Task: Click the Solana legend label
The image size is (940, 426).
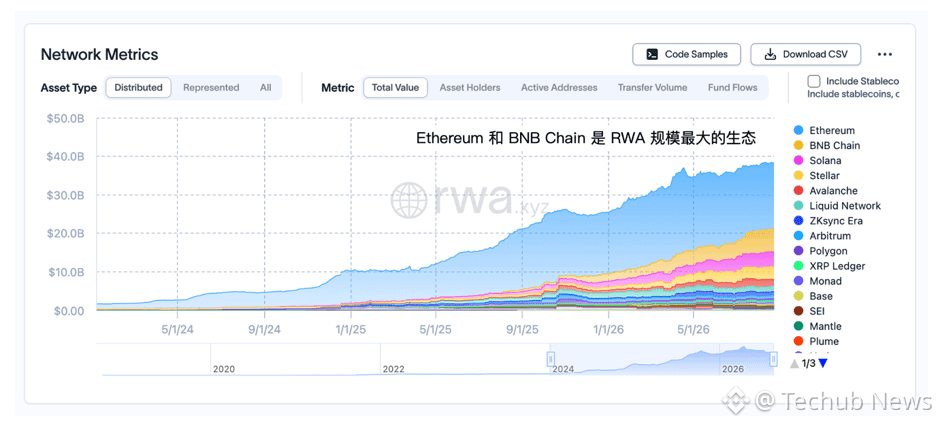Action: pos(825,161)
